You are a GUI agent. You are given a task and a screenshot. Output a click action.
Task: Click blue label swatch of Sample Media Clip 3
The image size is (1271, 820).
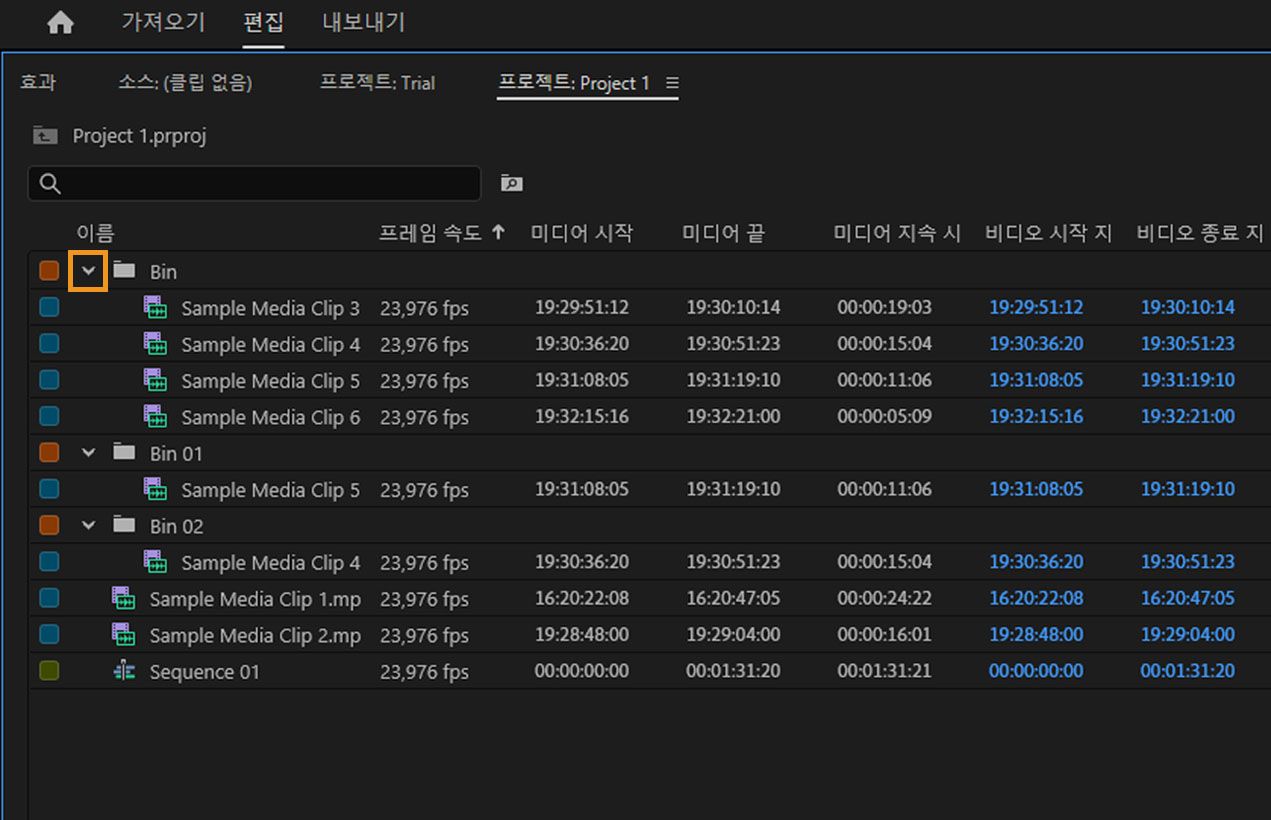tap(49, 307)
